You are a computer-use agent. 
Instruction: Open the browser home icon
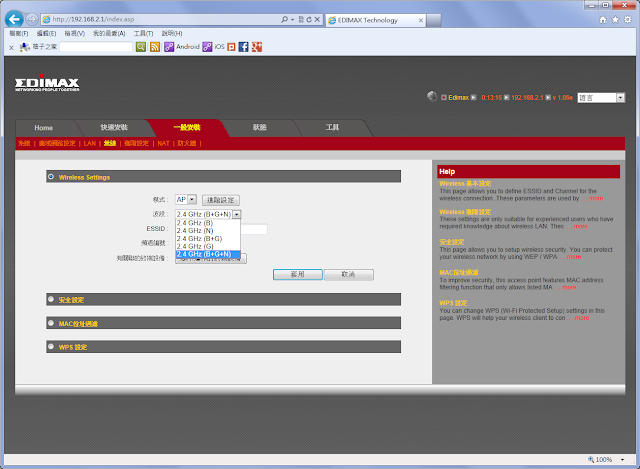point(603,20)
